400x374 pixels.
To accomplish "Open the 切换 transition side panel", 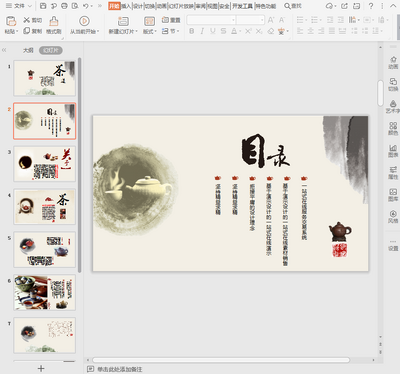I will (x=393, y=84).
